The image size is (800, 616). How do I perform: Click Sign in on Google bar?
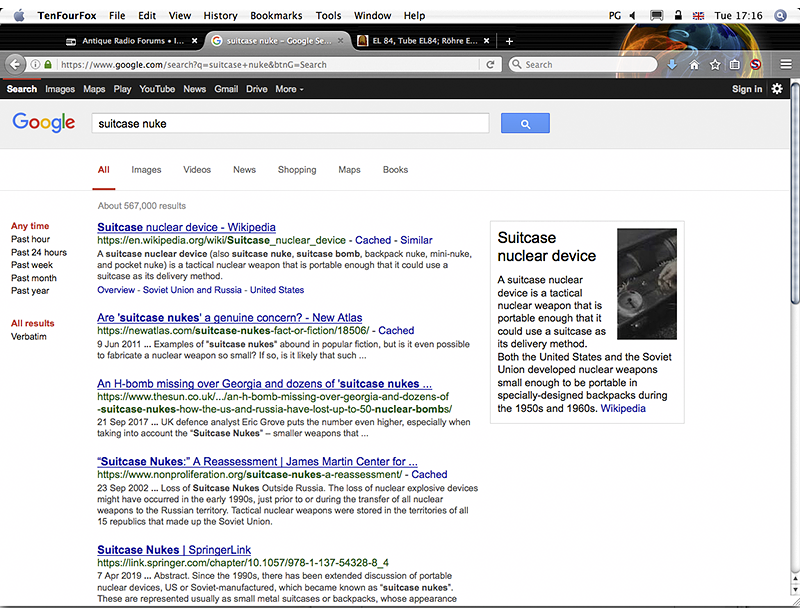coord(747,89)
